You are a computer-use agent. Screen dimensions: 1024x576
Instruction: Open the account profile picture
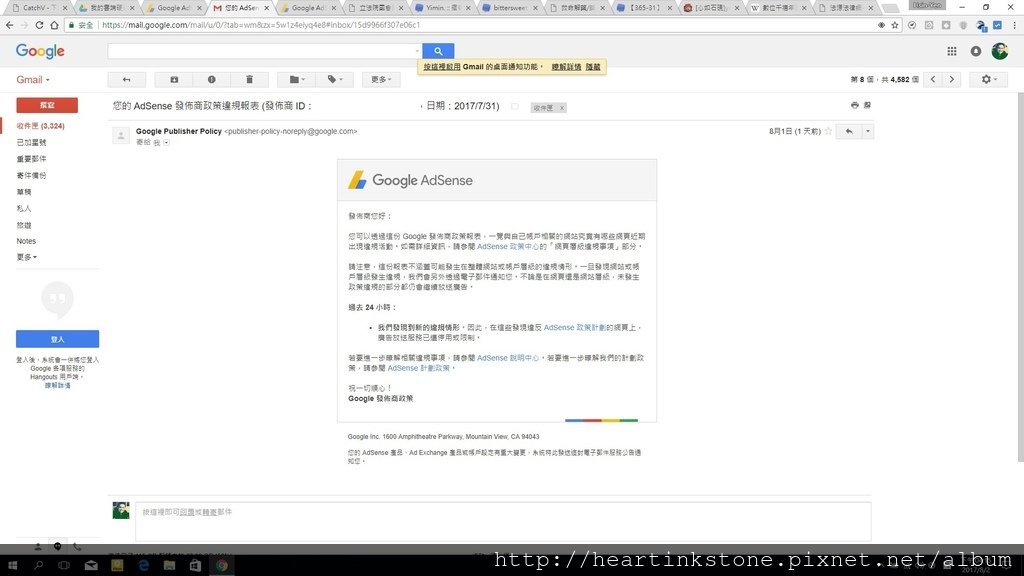[999, 51]
